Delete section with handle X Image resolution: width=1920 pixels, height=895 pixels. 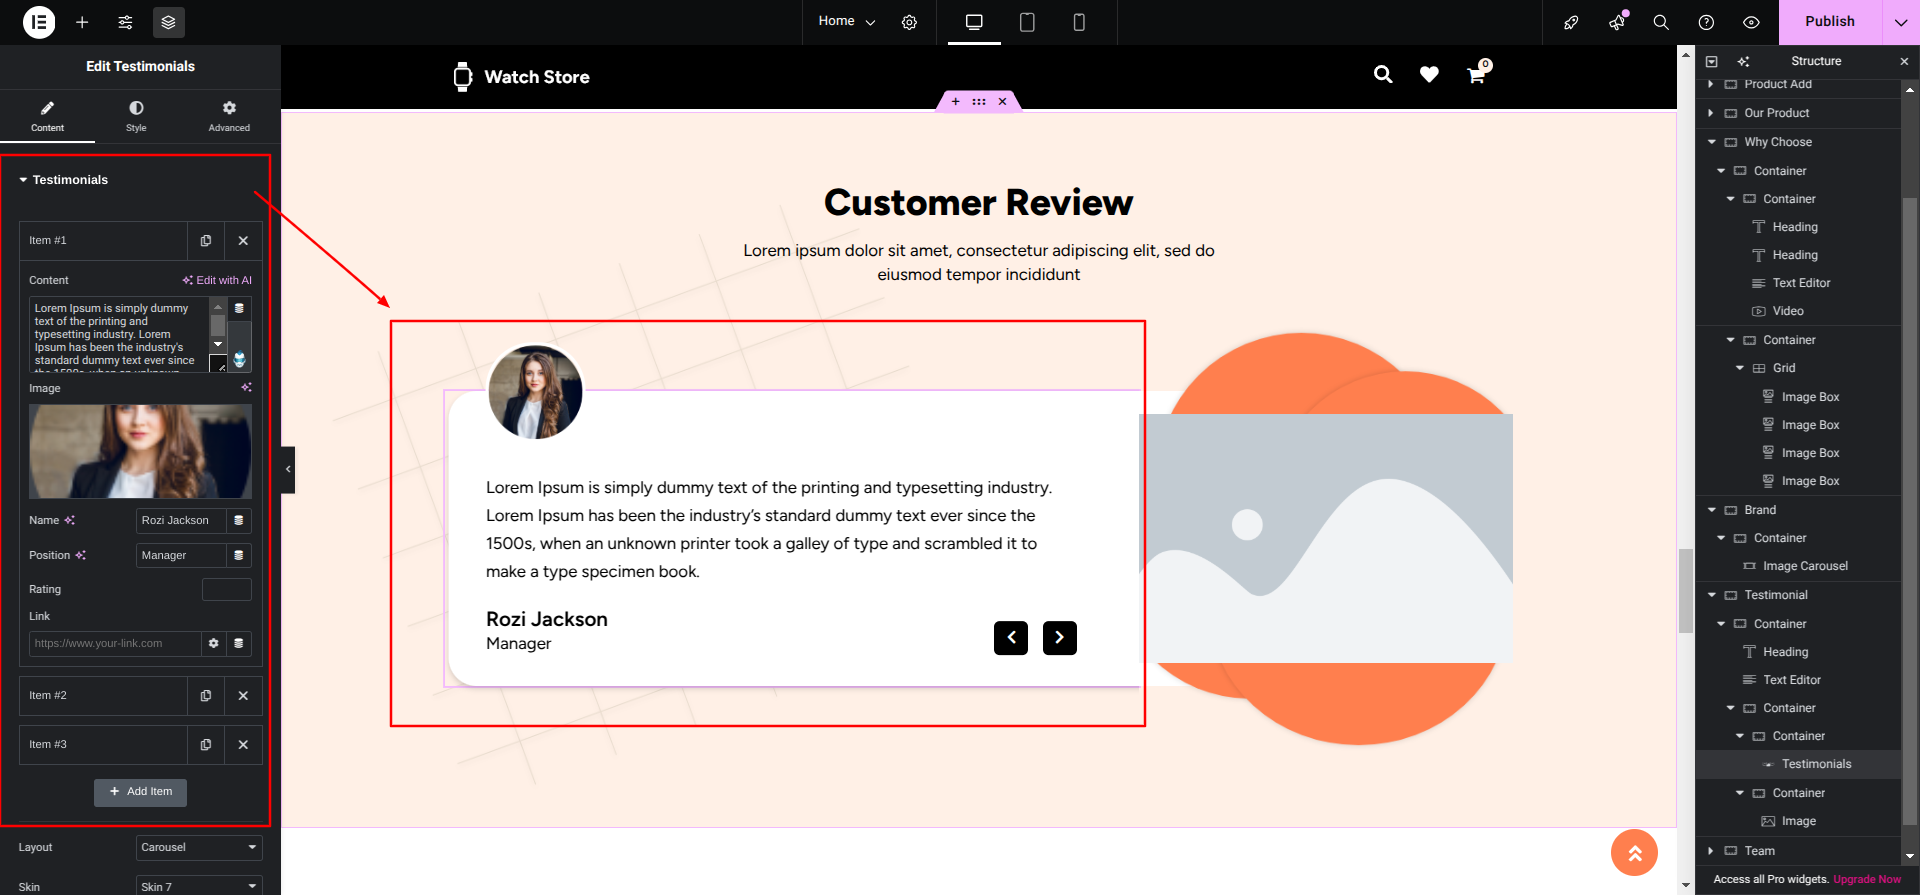click(x=1002, y=102)
